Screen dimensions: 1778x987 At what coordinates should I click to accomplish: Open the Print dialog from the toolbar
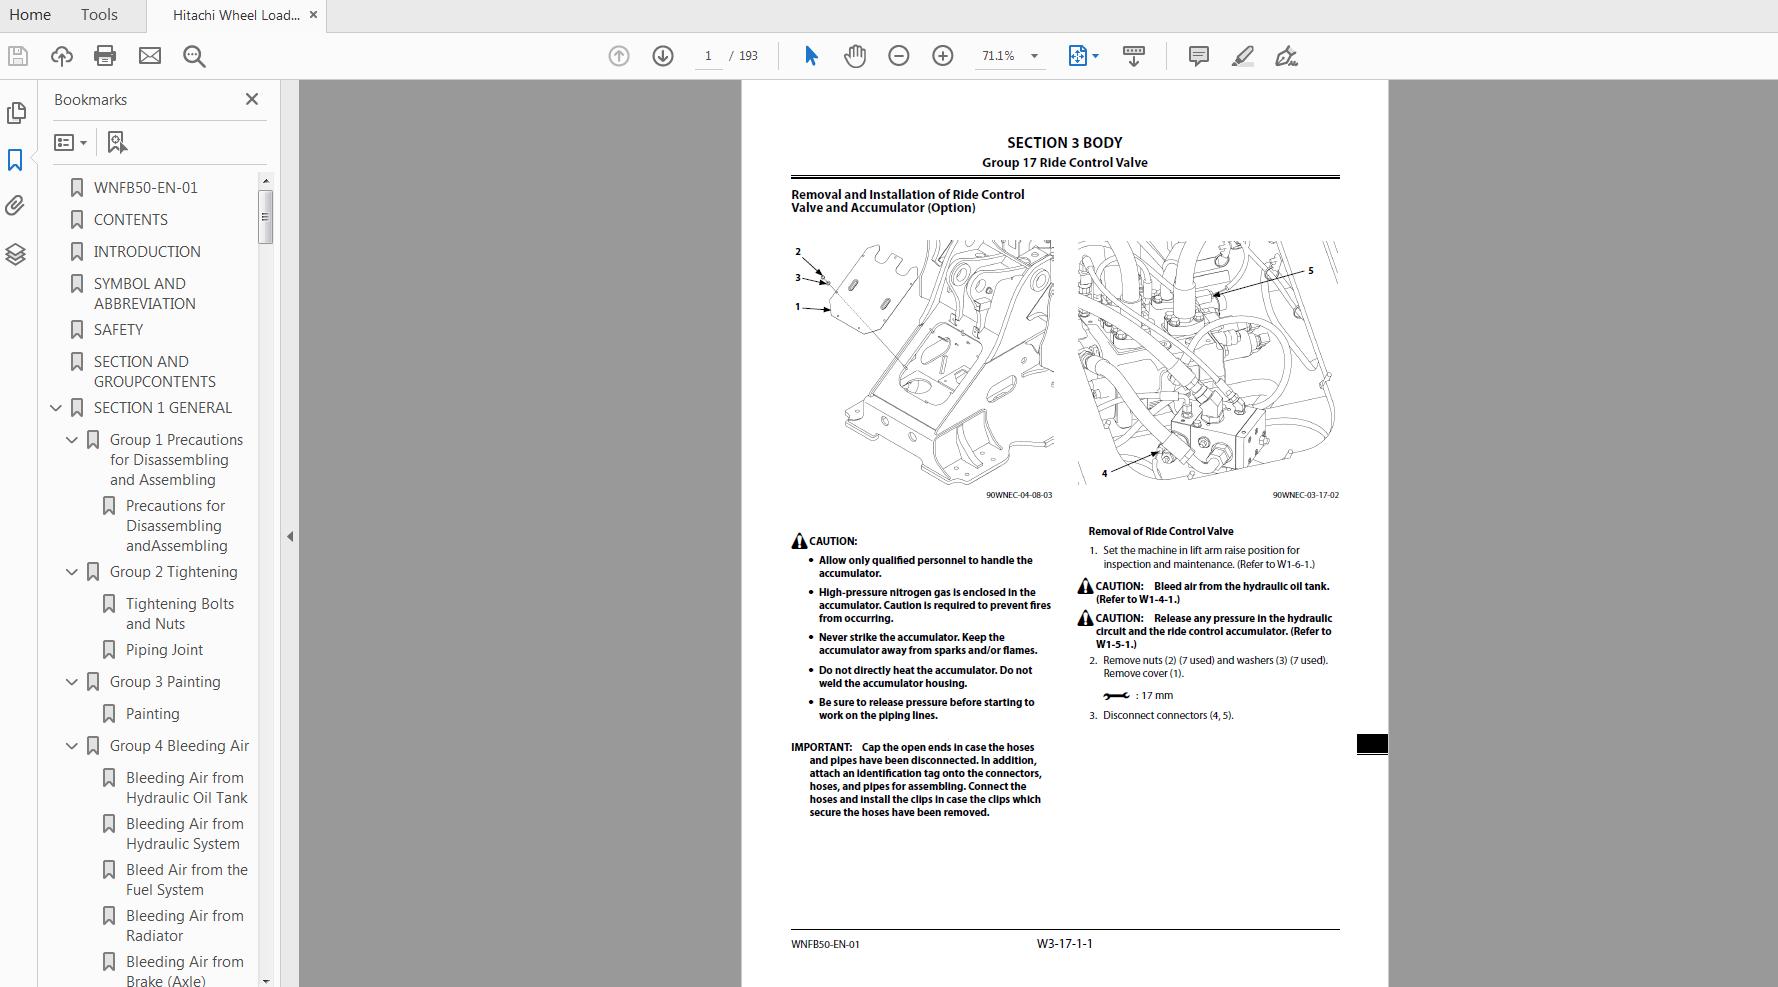pos(105,55)
